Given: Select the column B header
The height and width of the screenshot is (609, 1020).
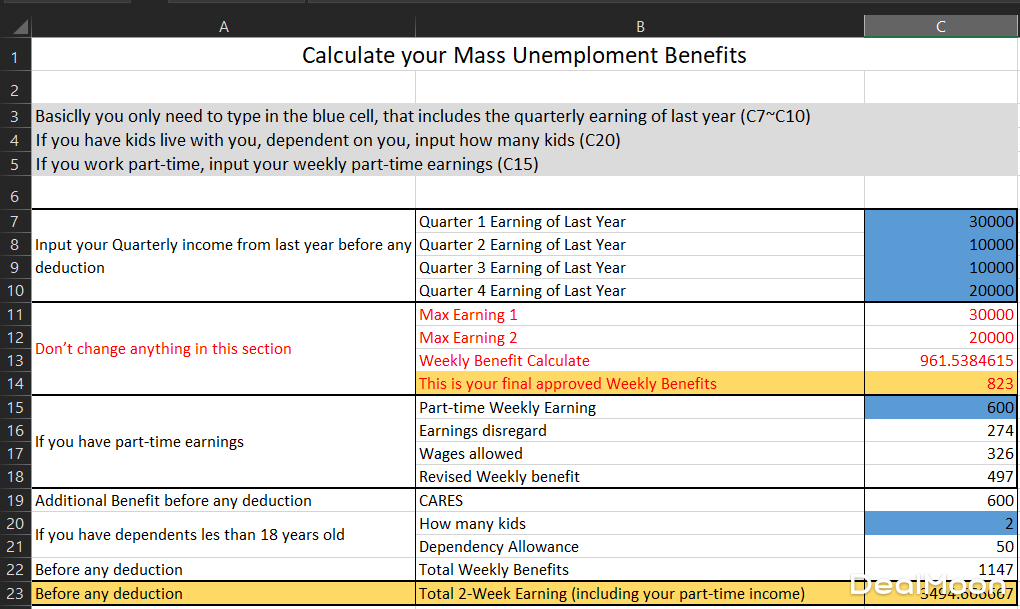Looking at the screenshot, I should (640, 27).
